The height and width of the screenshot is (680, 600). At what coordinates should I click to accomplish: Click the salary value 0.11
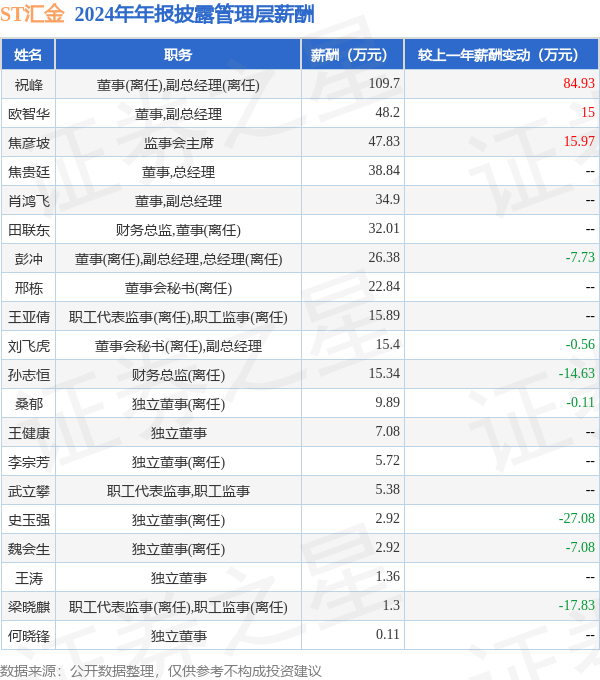388,635
